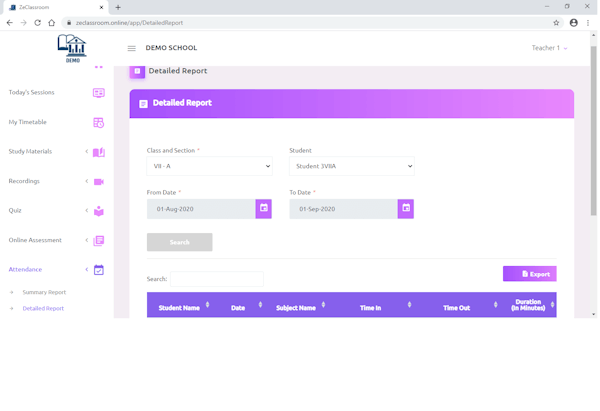Screen dimensions: 600x411
Task: Click the Attendance calendar check icon
Action: click(x=98, y=270)
